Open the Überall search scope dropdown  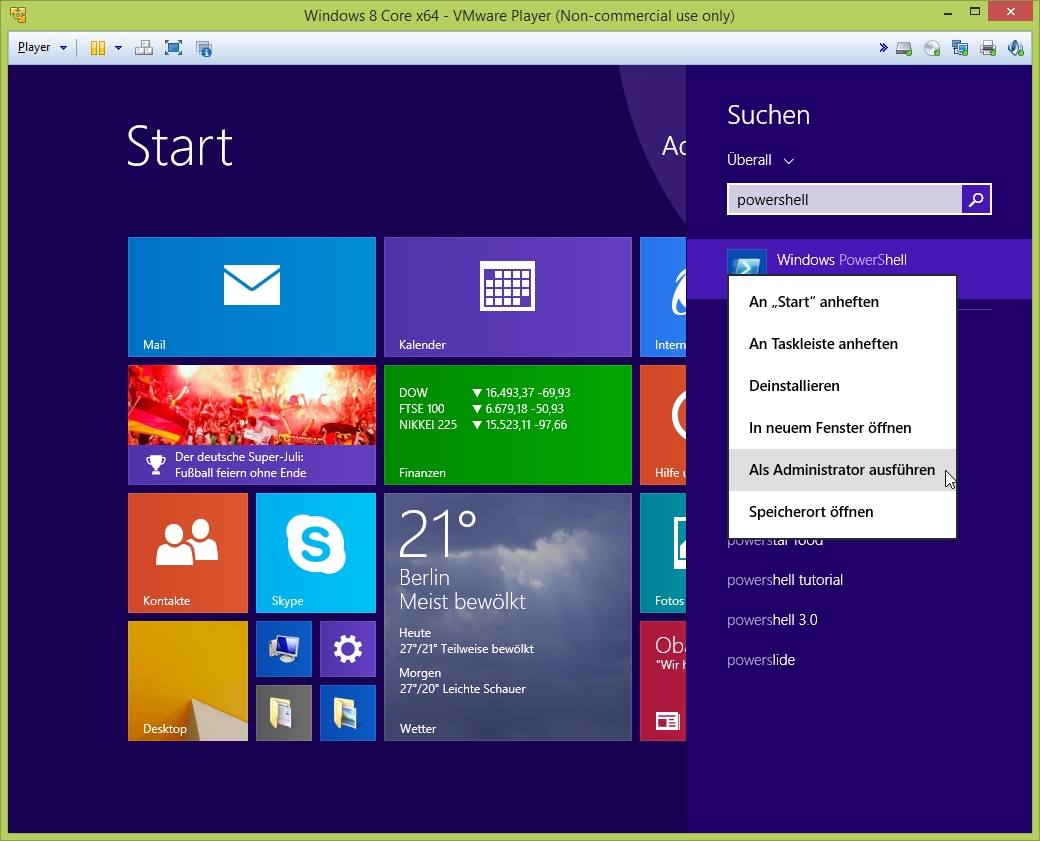coord(760,160)
